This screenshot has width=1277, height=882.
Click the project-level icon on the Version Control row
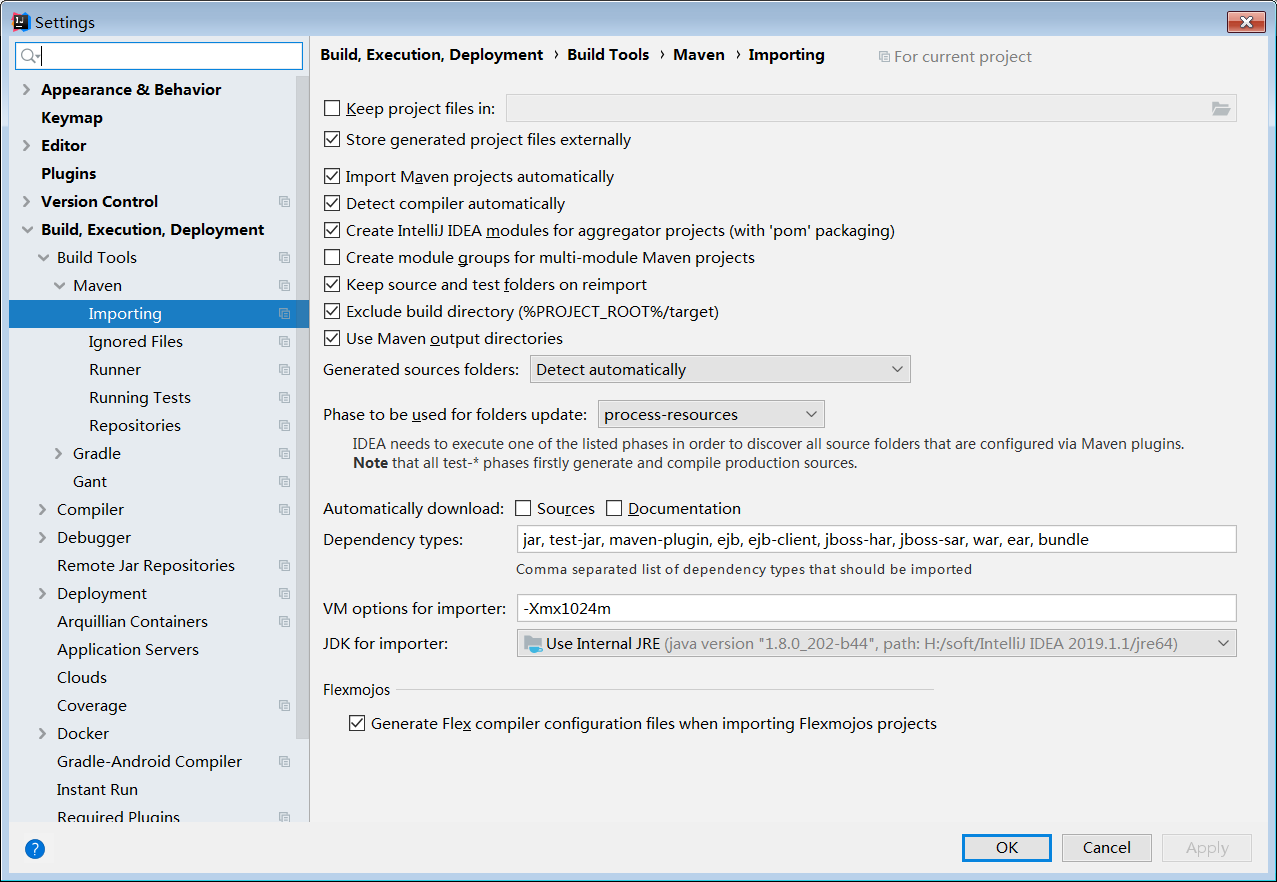(x=285, y=202)
